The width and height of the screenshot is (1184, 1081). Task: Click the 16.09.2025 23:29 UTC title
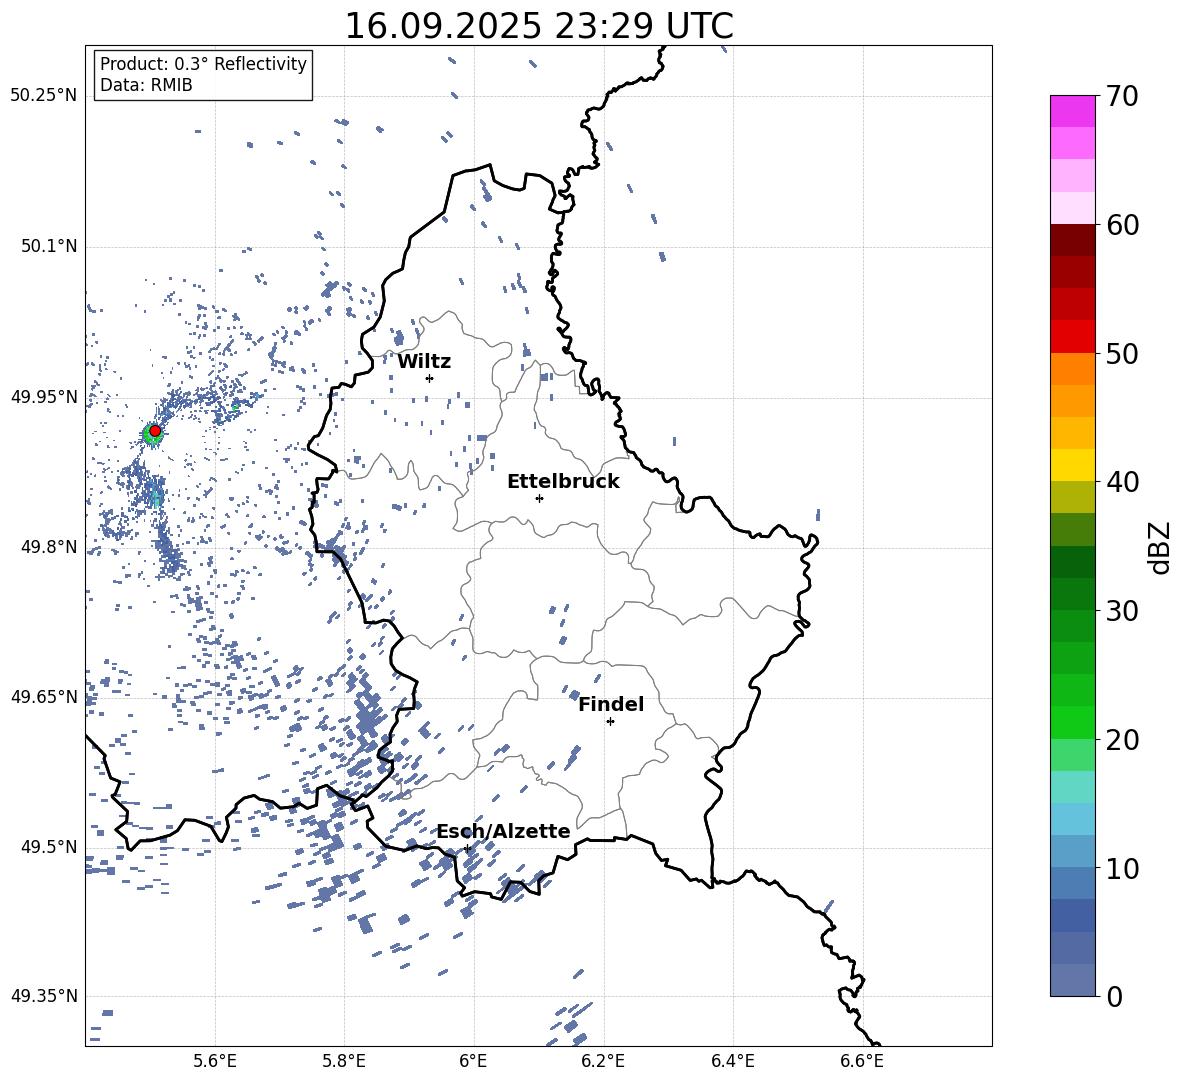(539, 26)
